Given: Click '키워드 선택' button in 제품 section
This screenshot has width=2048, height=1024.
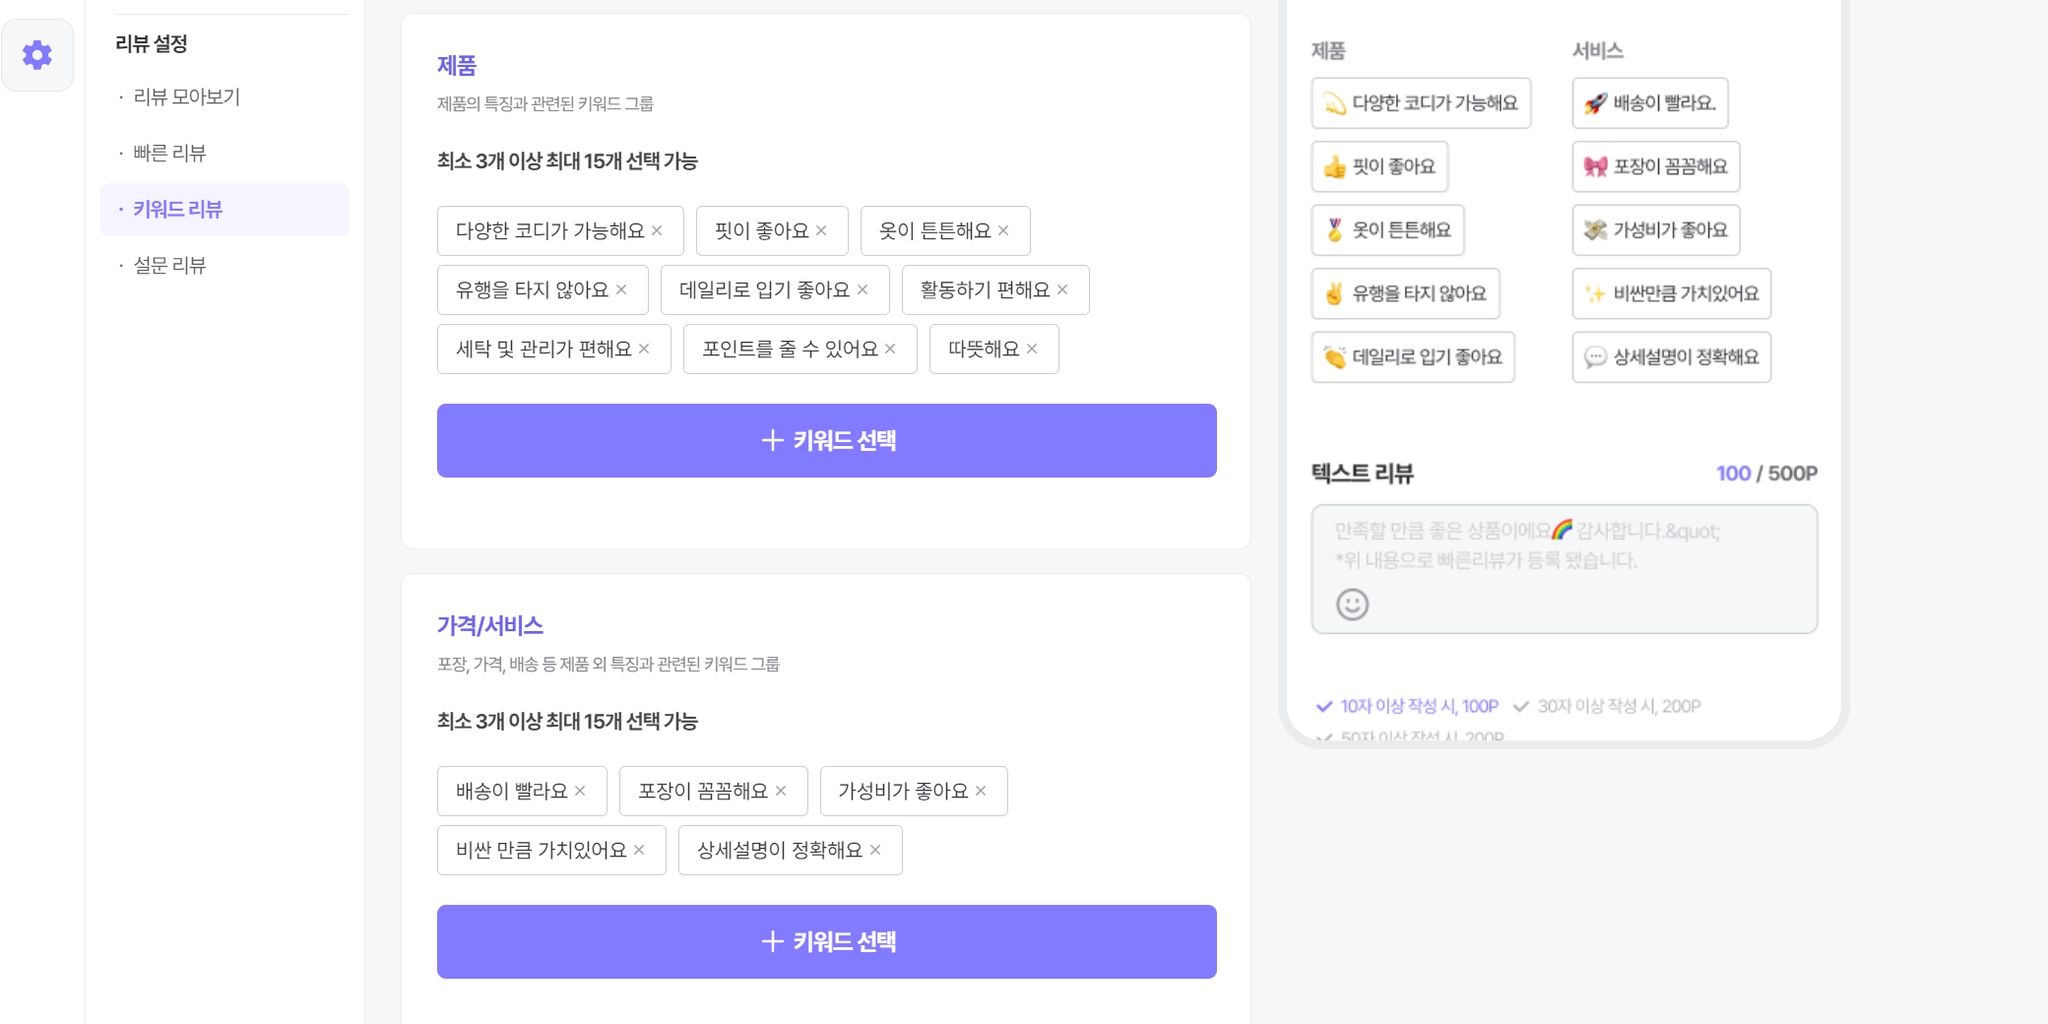Looking at the screenshot, I should (826, 441).
